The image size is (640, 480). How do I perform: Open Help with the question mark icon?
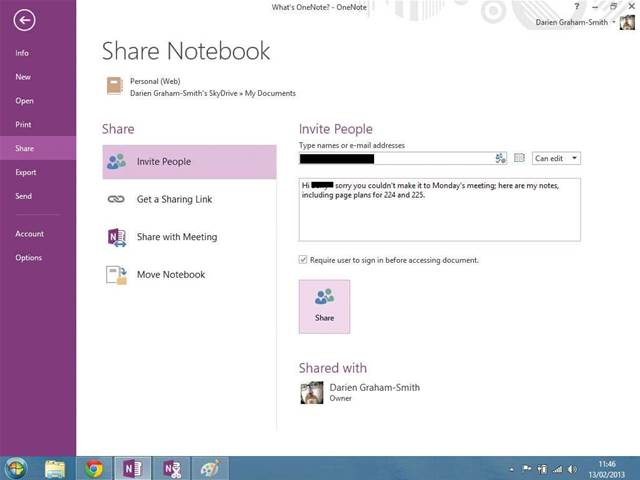[x=577, y=7]
